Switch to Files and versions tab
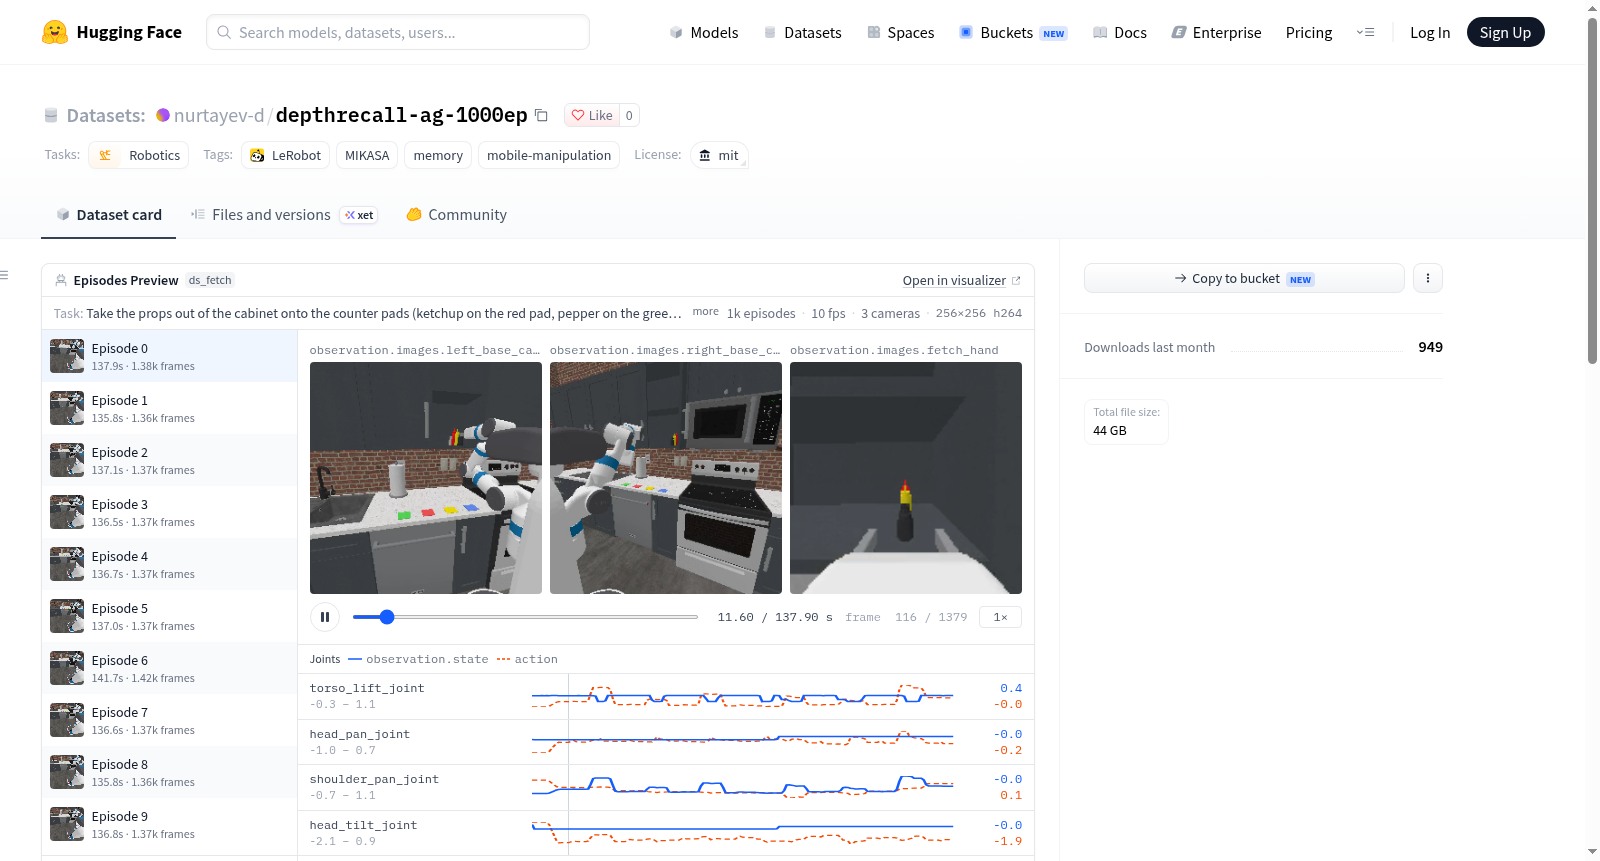Screen dimensions: 1600x861 coord(284,215)
